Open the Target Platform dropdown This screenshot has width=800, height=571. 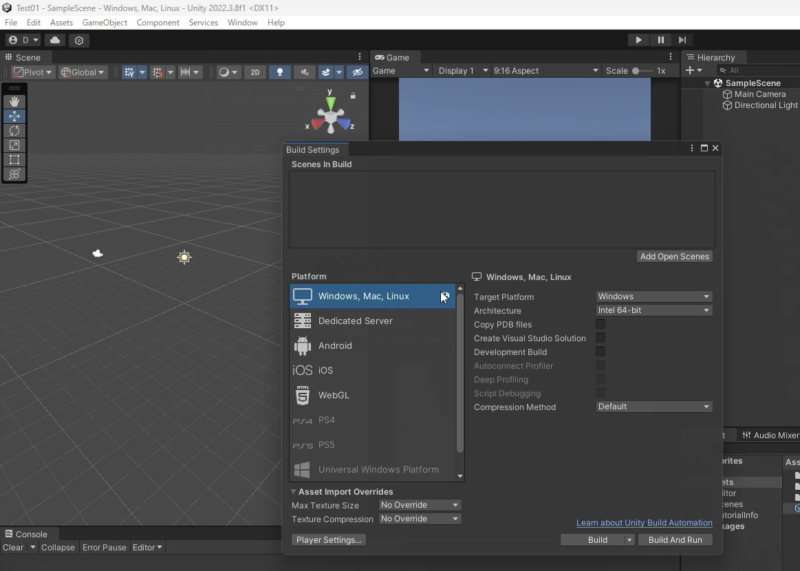tap(653, 297)
